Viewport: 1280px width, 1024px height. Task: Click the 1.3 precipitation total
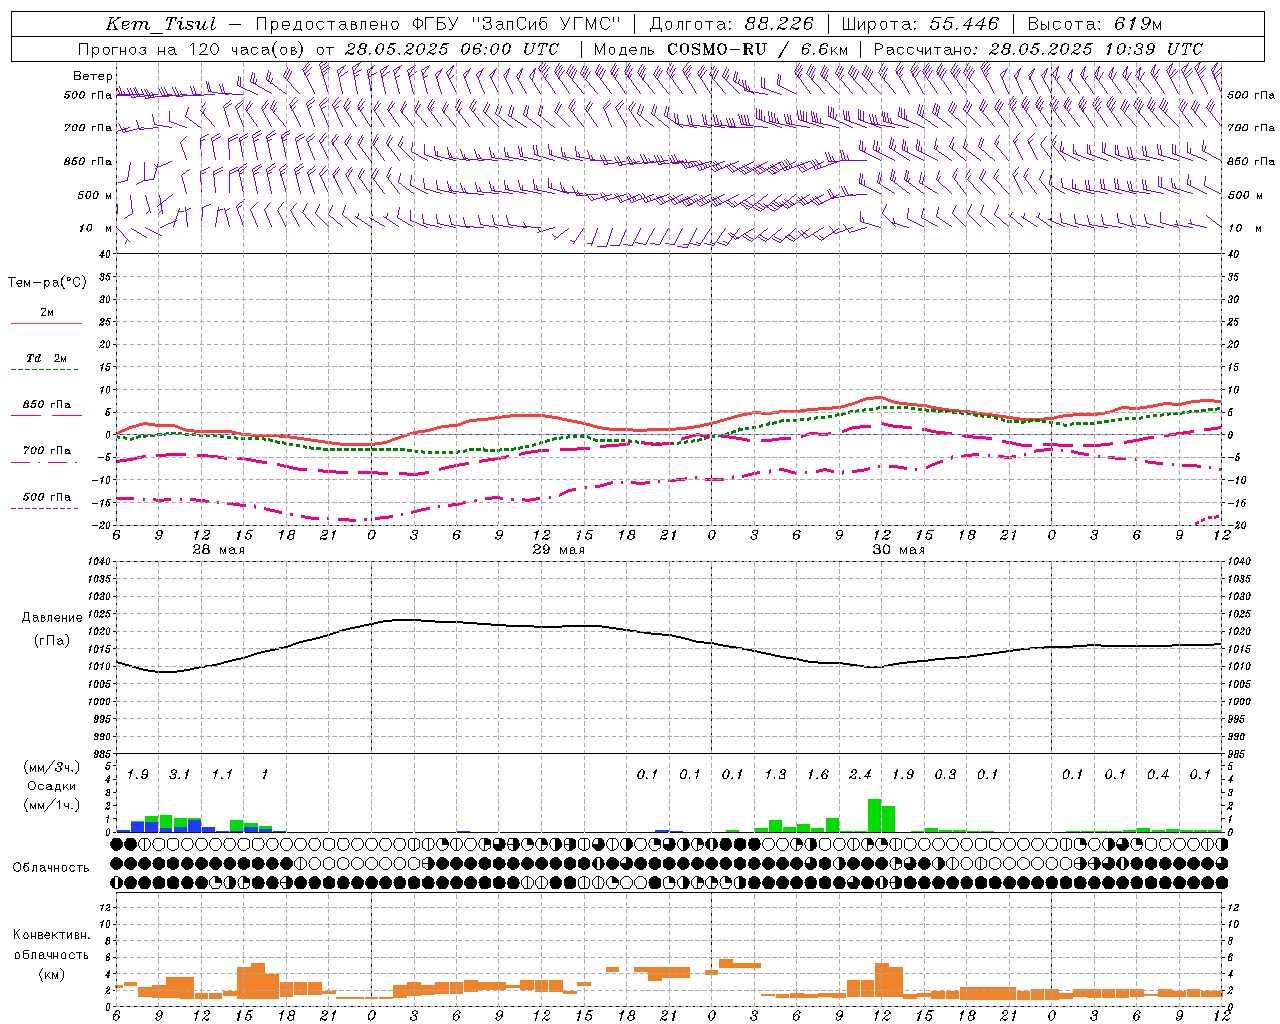[x=775, y=774]
